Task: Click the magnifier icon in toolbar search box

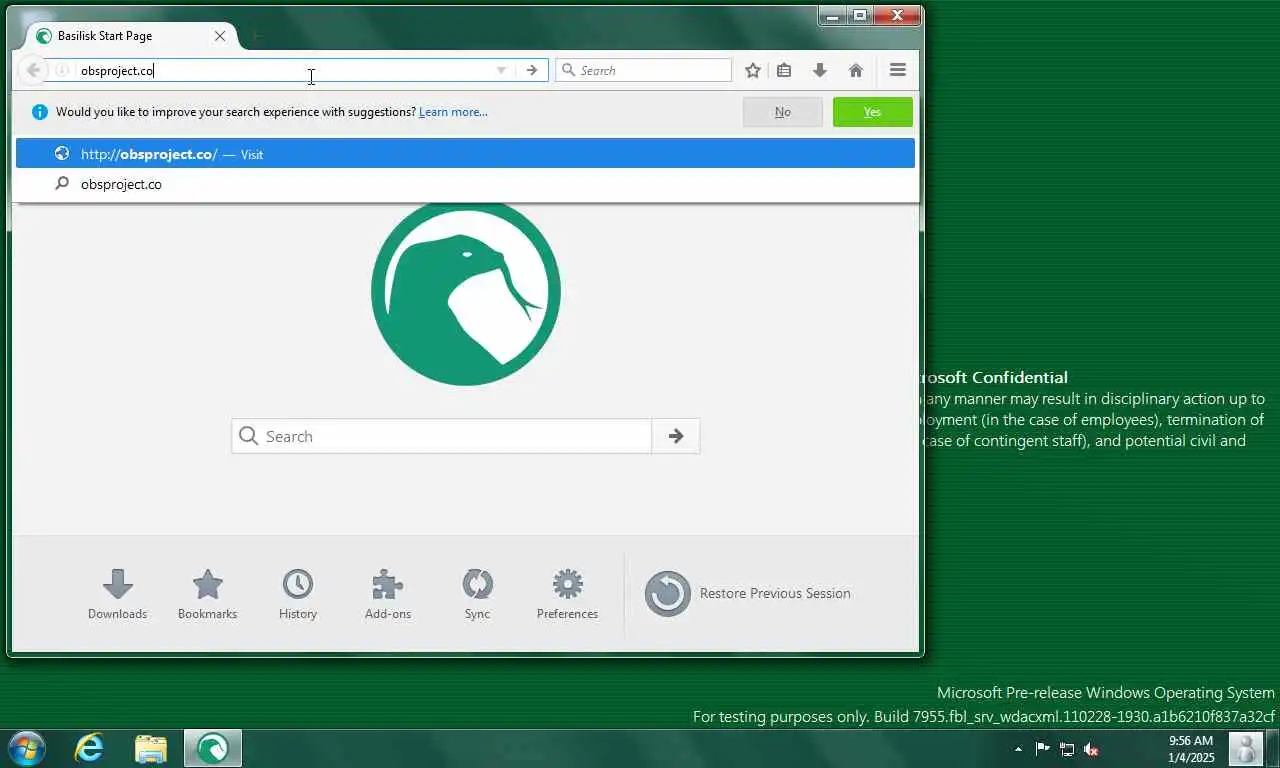Action: 568,70
